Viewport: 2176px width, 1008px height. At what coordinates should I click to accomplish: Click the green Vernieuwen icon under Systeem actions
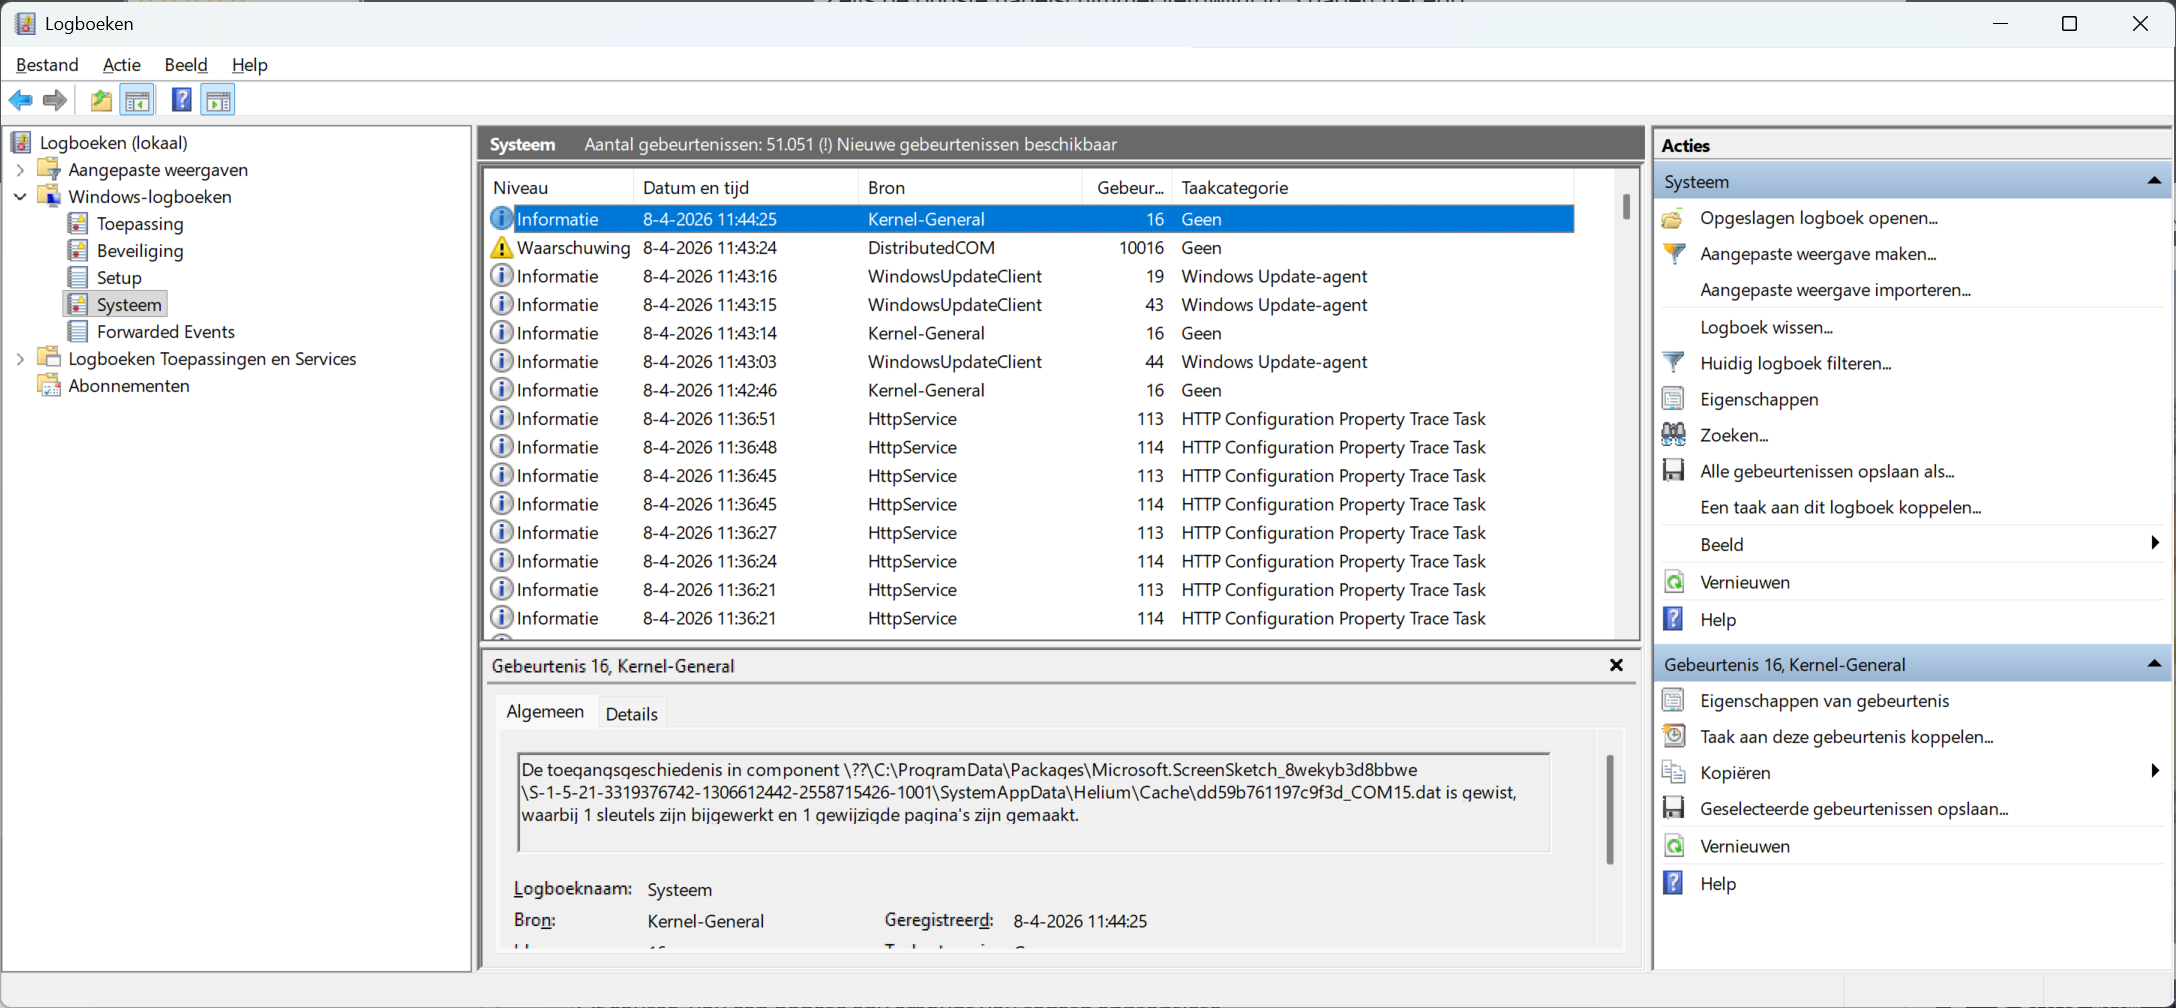tap(1673, 582)
